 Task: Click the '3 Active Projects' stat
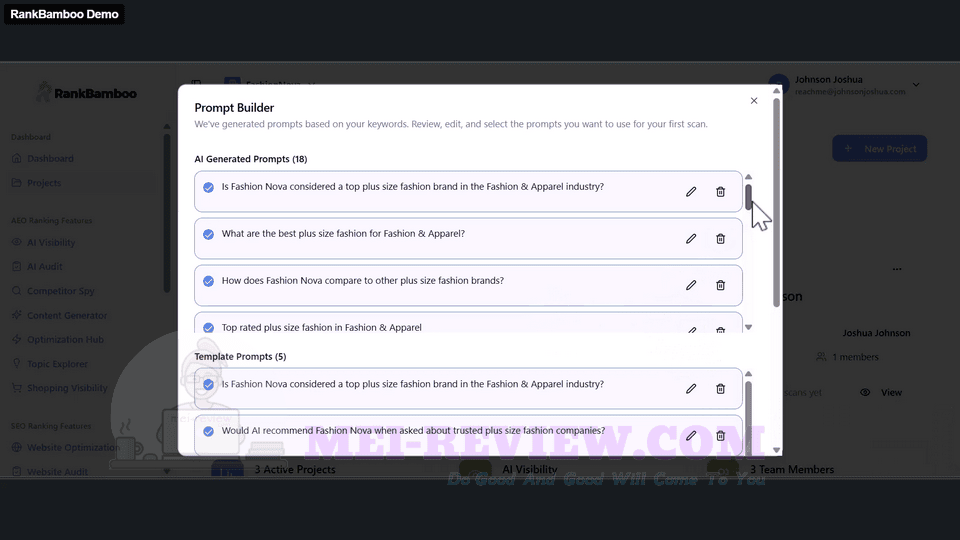click(294, 470)
